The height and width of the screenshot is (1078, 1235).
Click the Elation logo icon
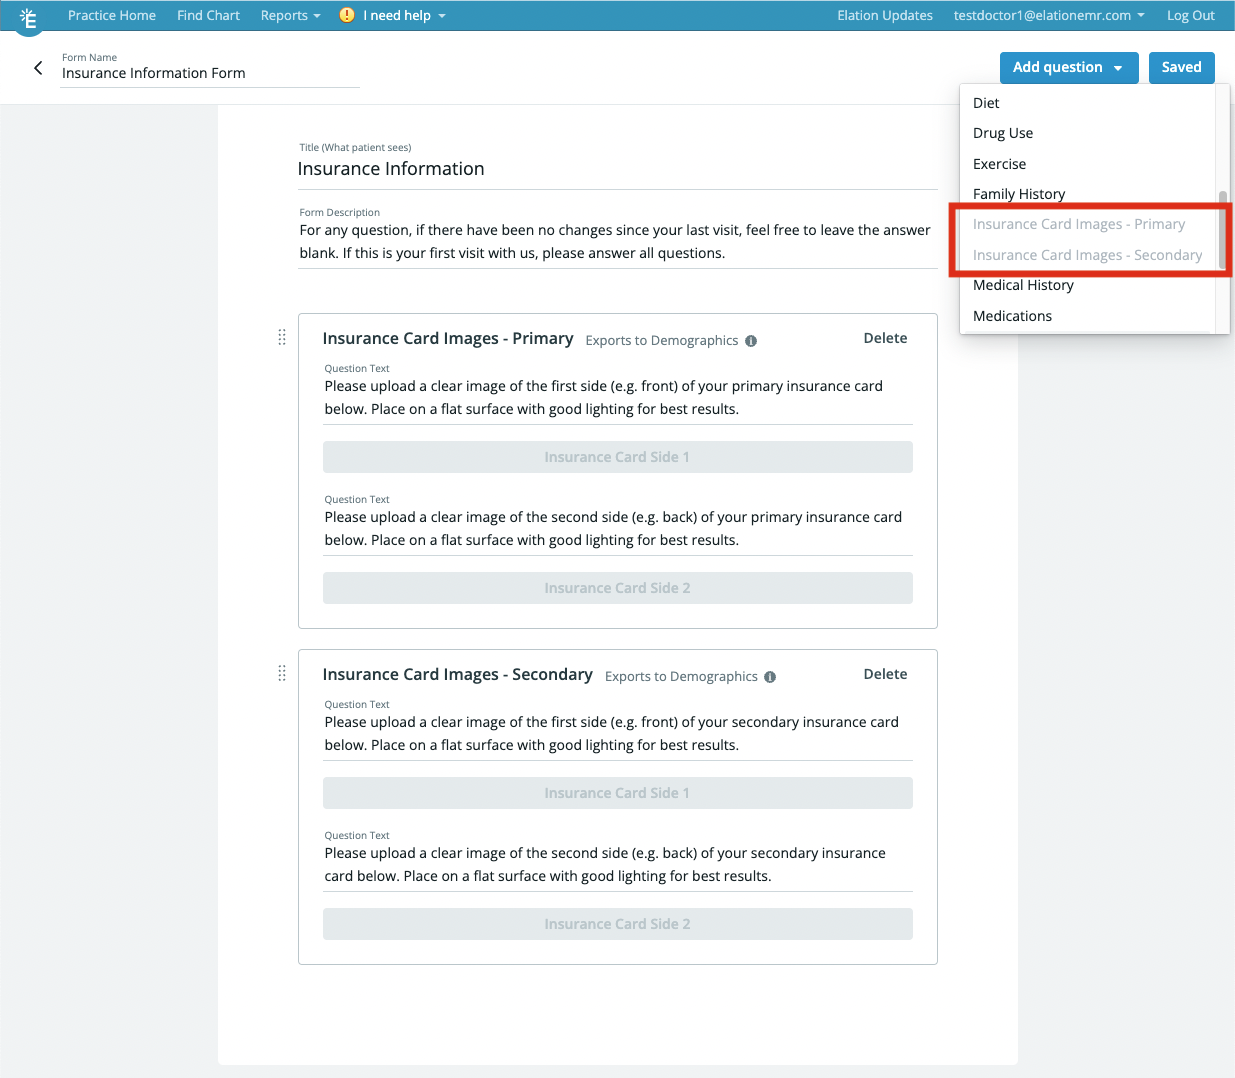tap(28, 17)
